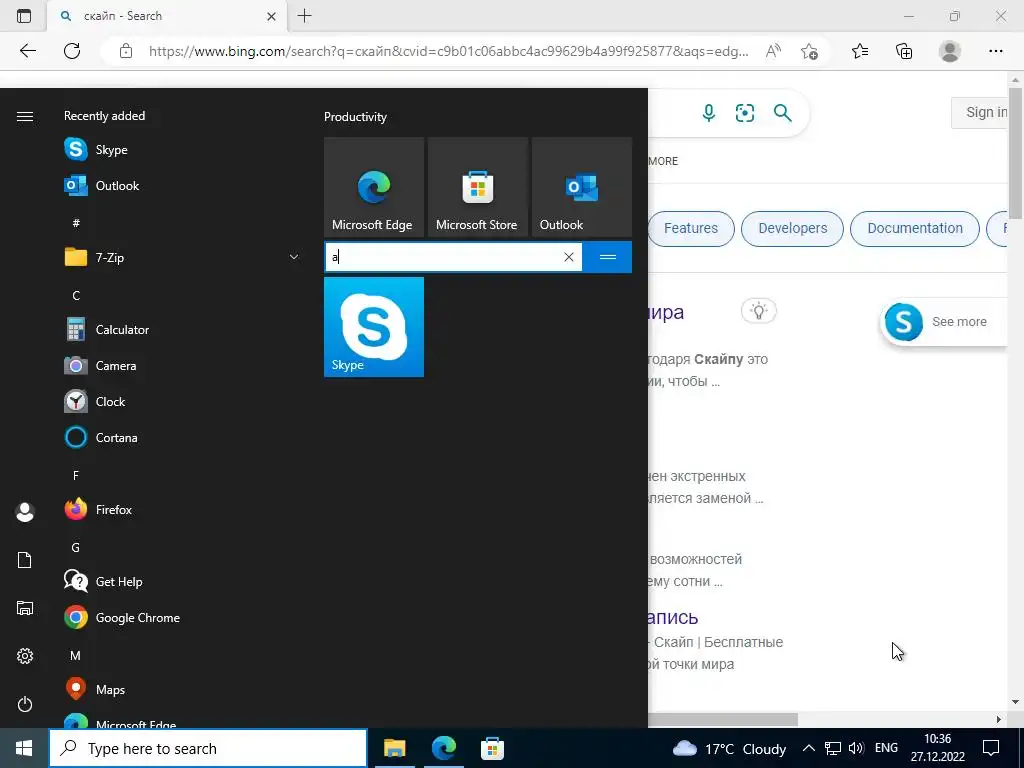Open File Explorer from the taskbar
This screenshot has height=768, width=1024.
click(394, 748)
